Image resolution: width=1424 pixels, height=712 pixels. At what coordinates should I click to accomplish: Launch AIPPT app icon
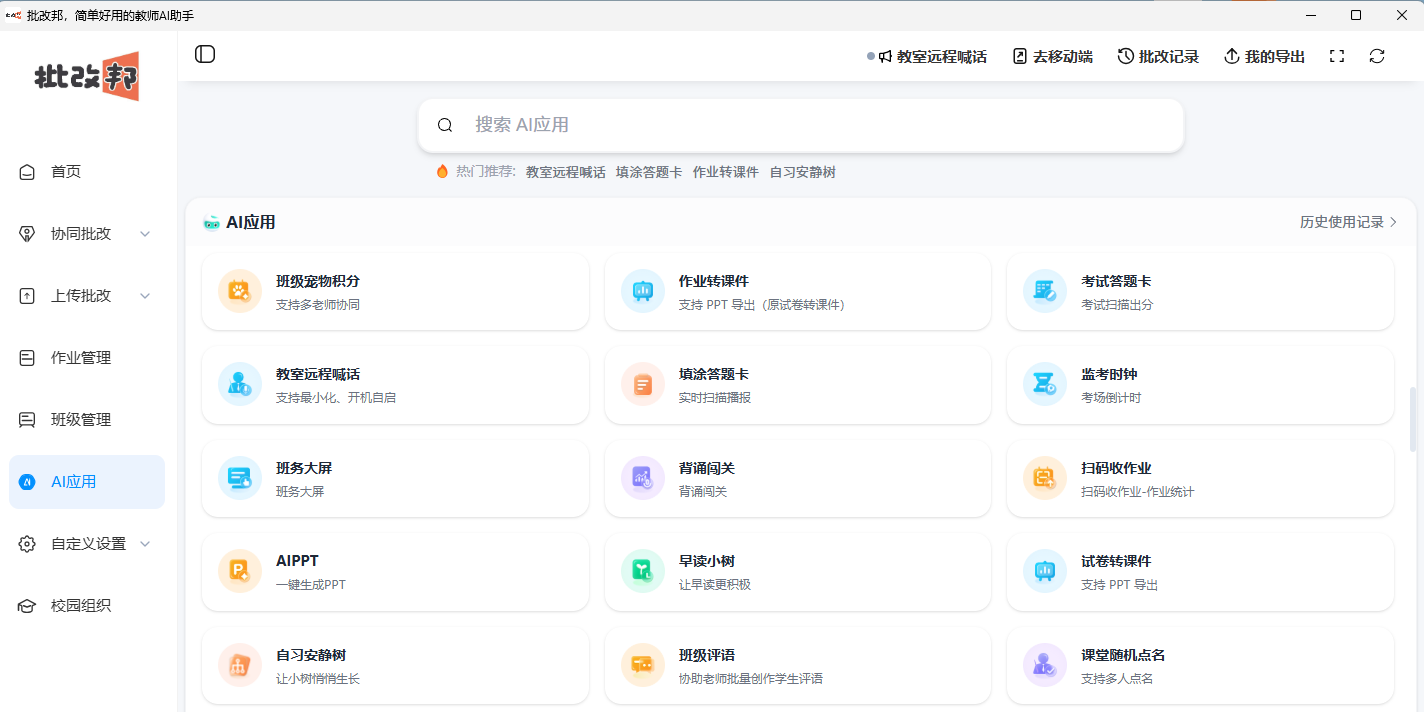tap(240, 571)
